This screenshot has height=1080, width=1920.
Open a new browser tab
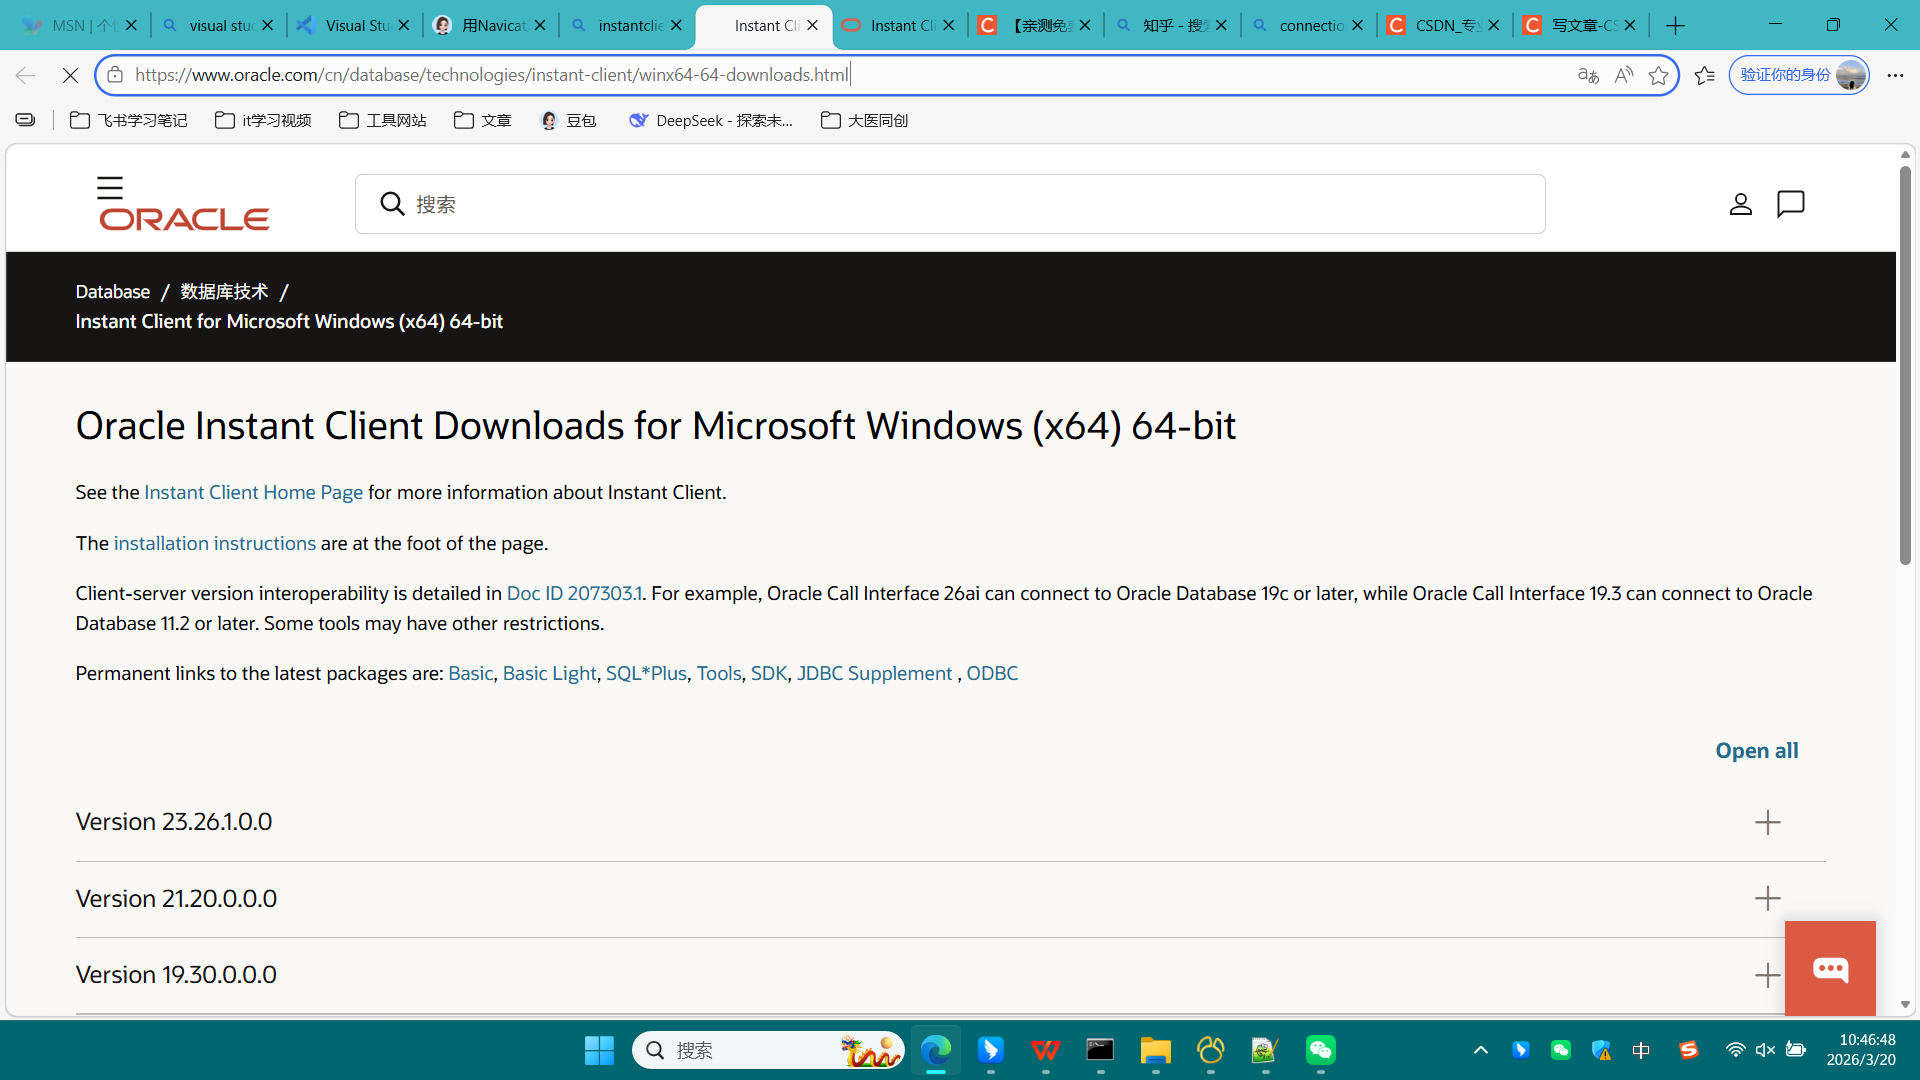1676,25
